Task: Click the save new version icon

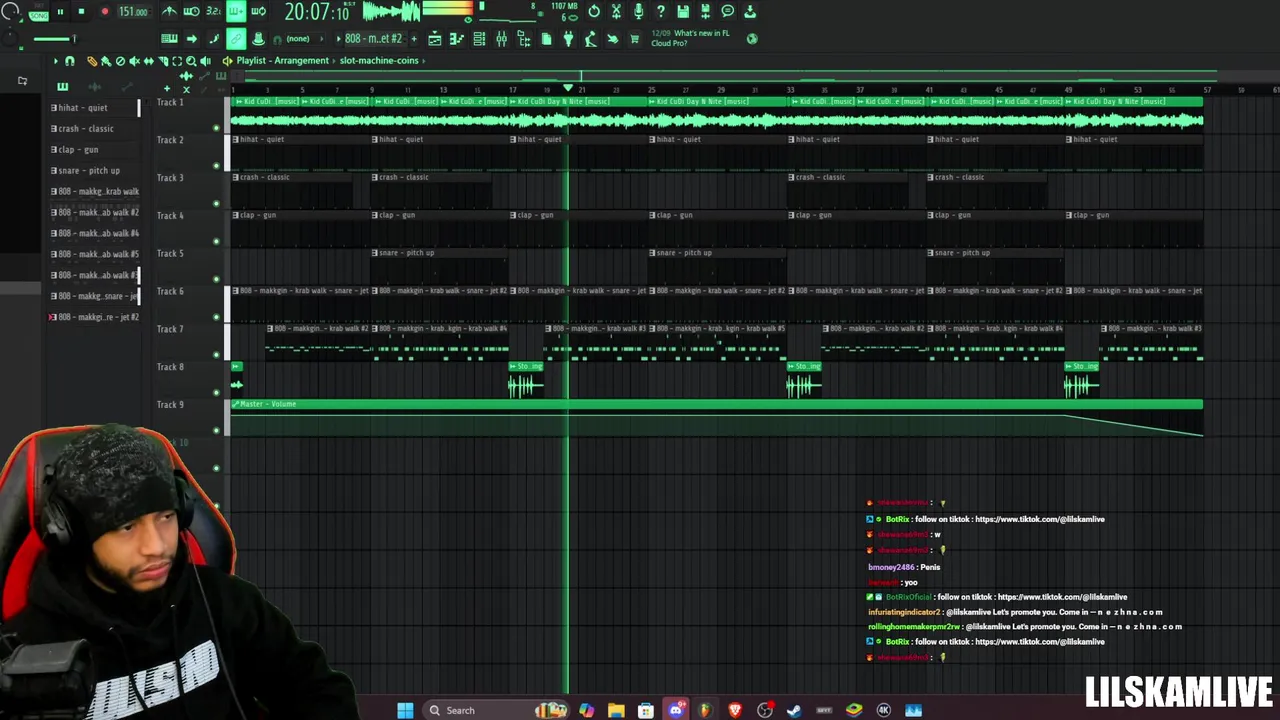Action: (705, 12)
